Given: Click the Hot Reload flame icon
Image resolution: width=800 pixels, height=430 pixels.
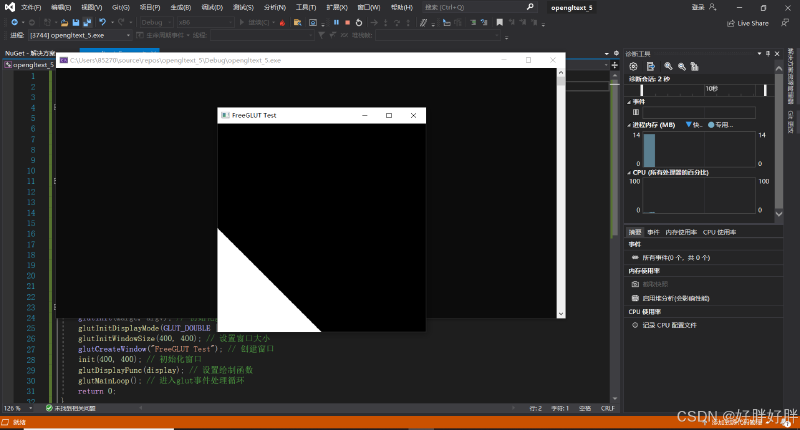Looking at the screenshot, I should [282, 22].
